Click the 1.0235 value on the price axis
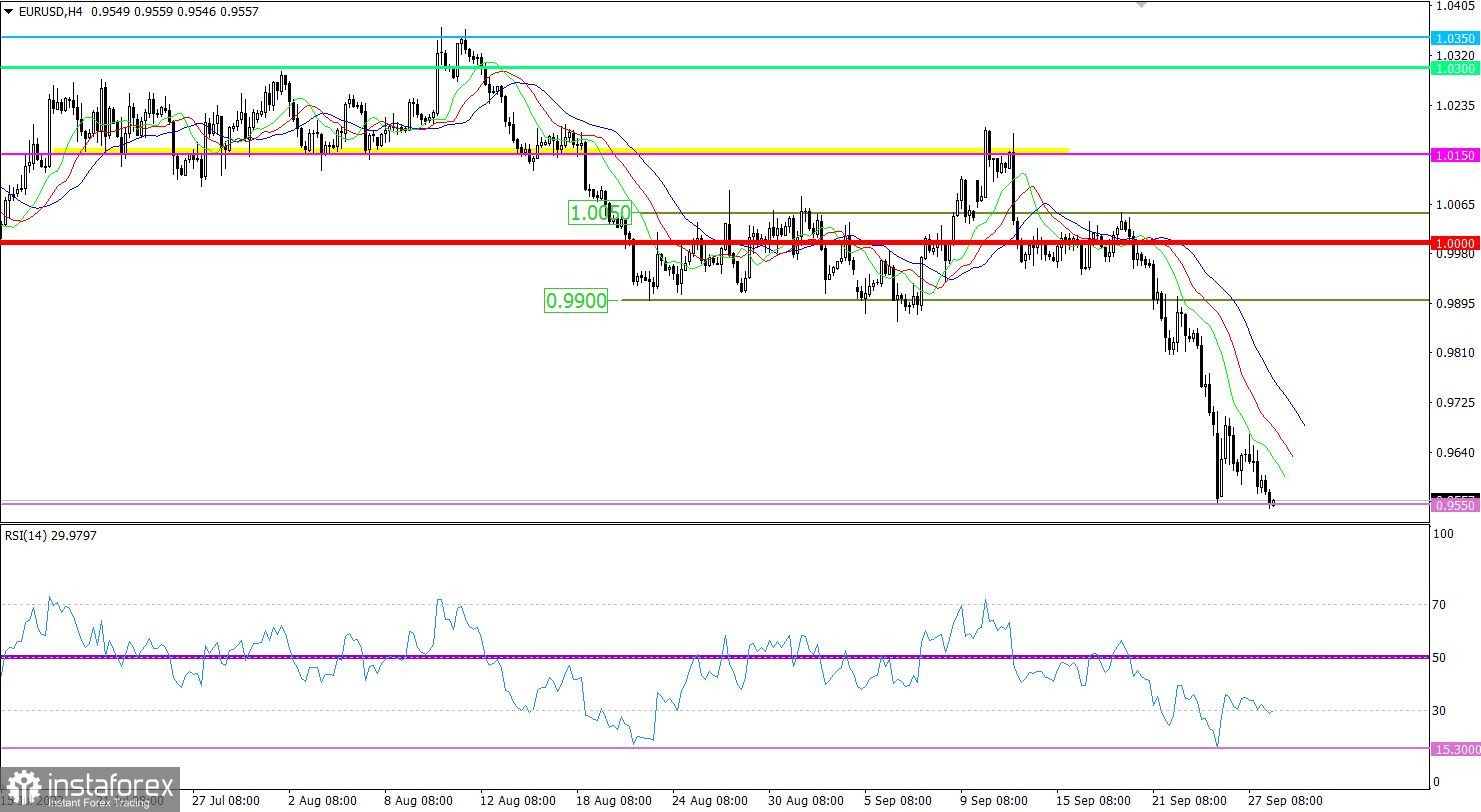The image size is (1481, 812). pyautogui.click(x=1453, y=105)
